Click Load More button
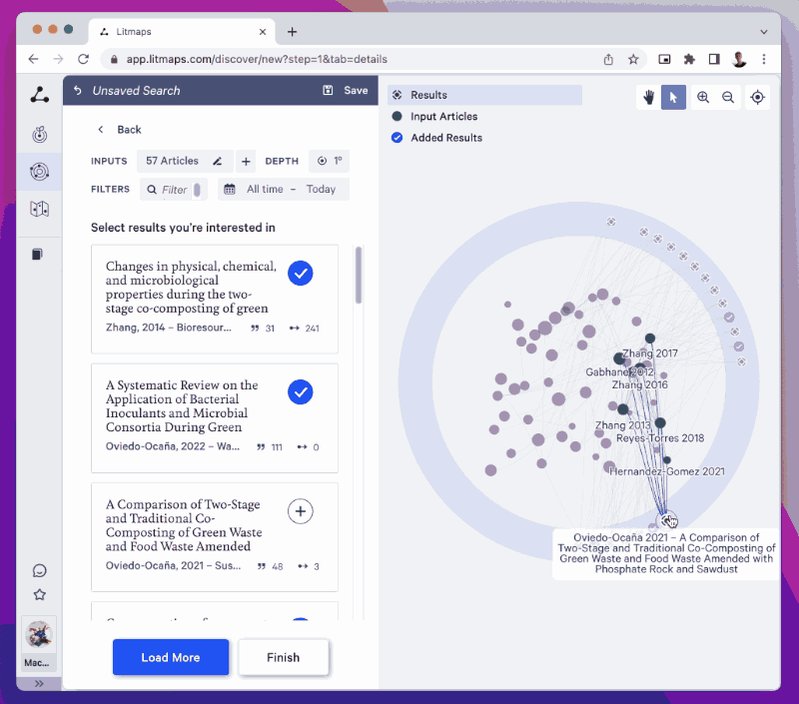Image resolution: width=799 pixels, height=704 pixels. coord(171,657)
